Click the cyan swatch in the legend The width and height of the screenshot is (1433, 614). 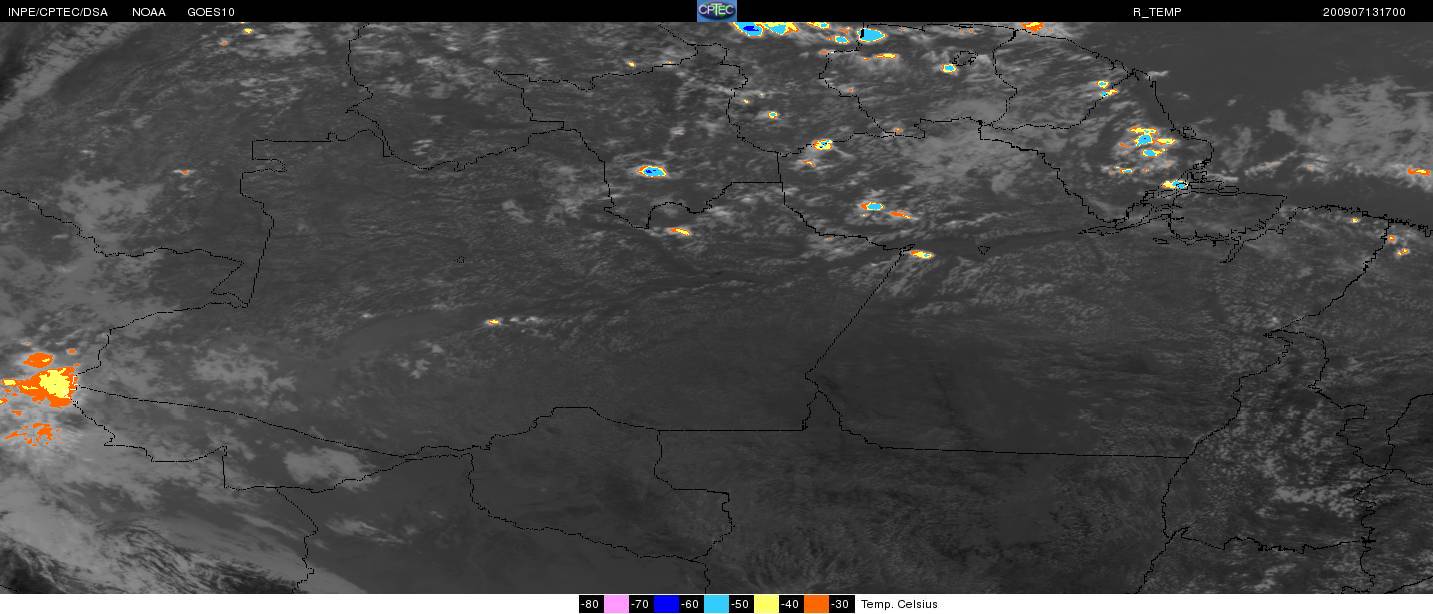[x=716, y=604]
